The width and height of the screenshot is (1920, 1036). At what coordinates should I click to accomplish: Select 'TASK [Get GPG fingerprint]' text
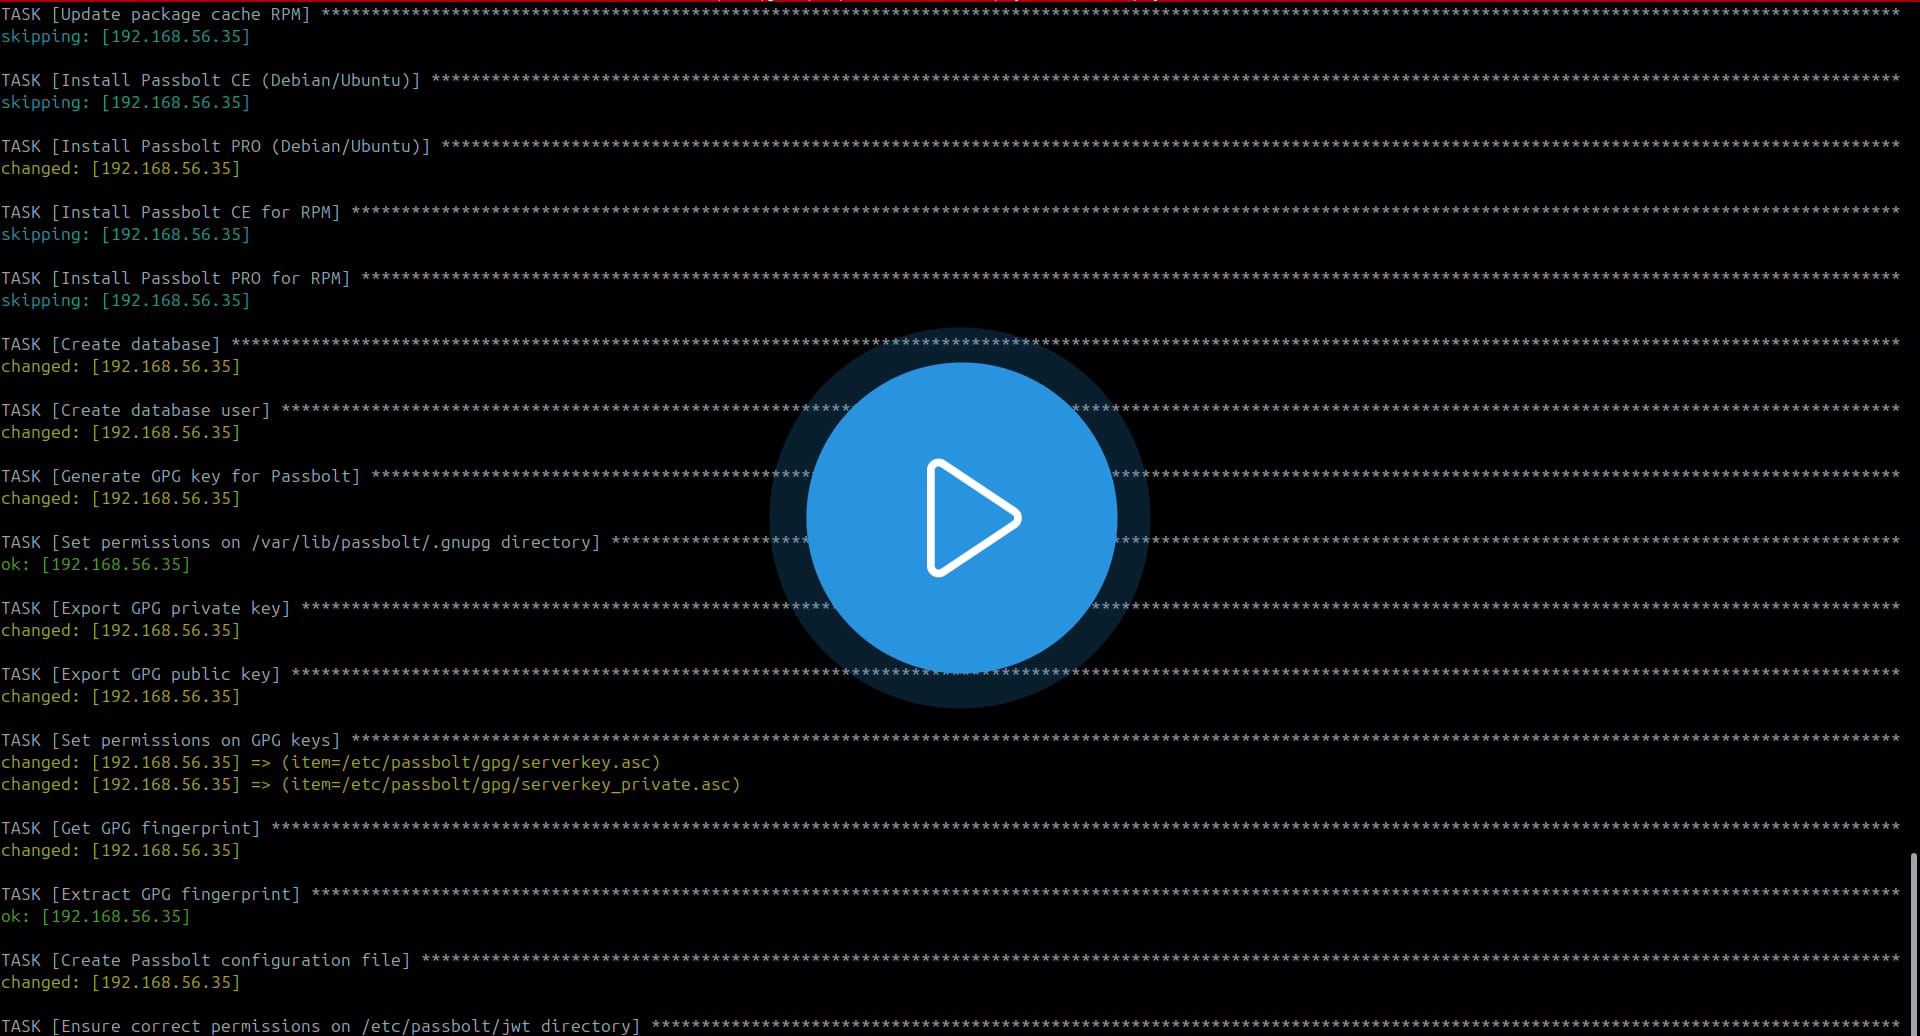[131, 828]
